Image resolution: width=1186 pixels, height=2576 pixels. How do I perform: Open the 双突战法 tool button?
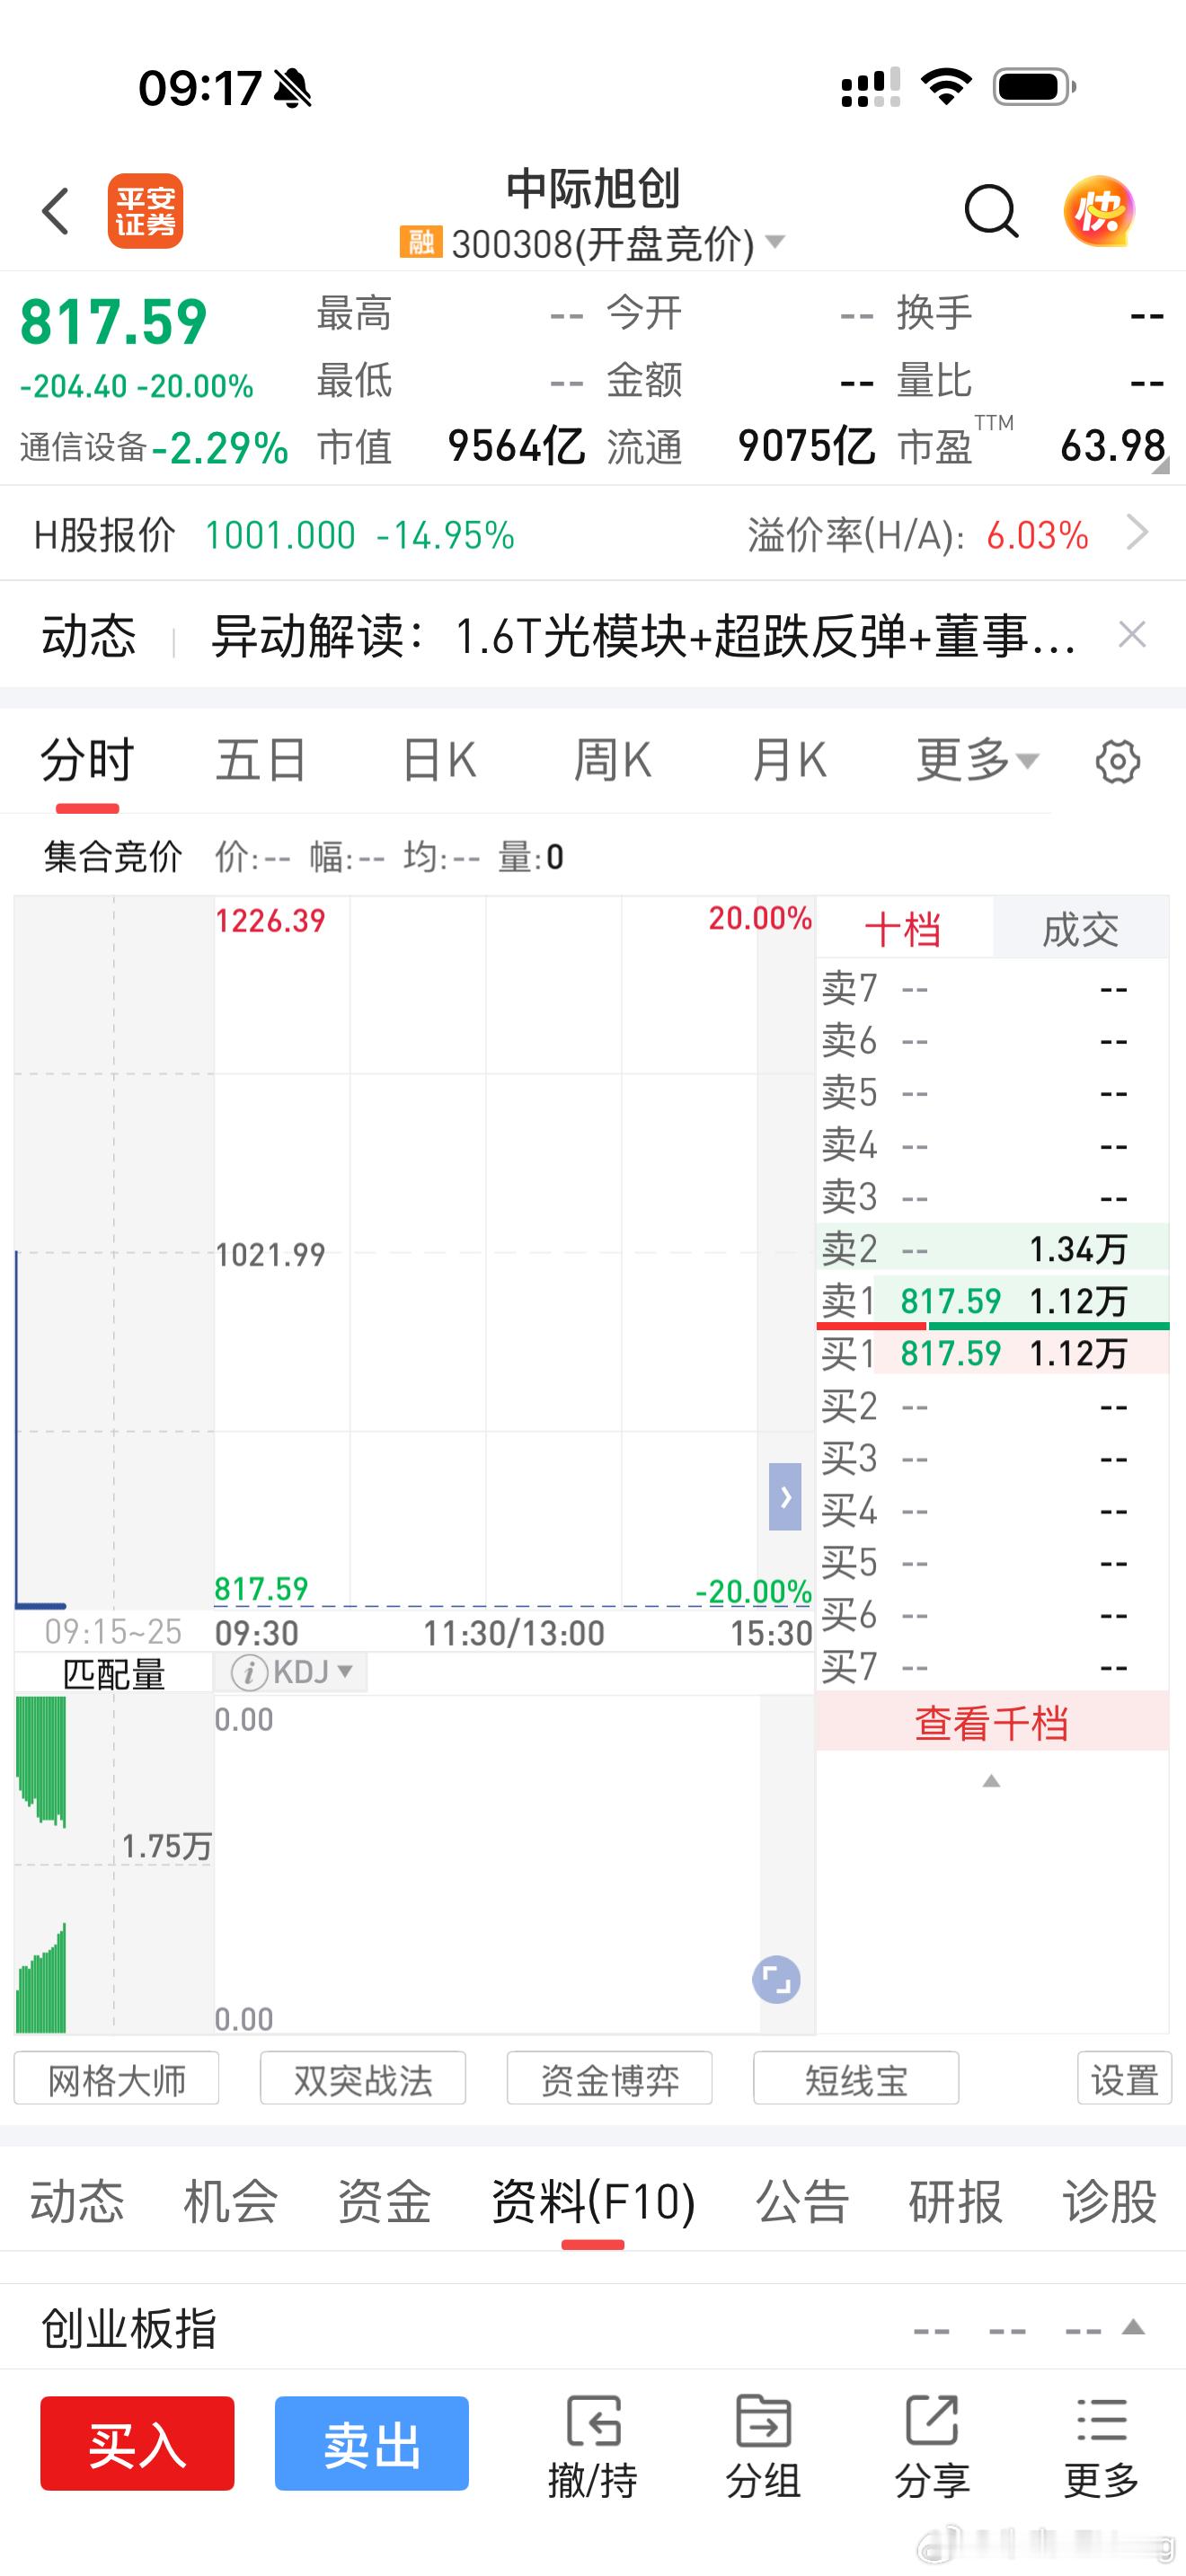click(x=363, y=2078)
